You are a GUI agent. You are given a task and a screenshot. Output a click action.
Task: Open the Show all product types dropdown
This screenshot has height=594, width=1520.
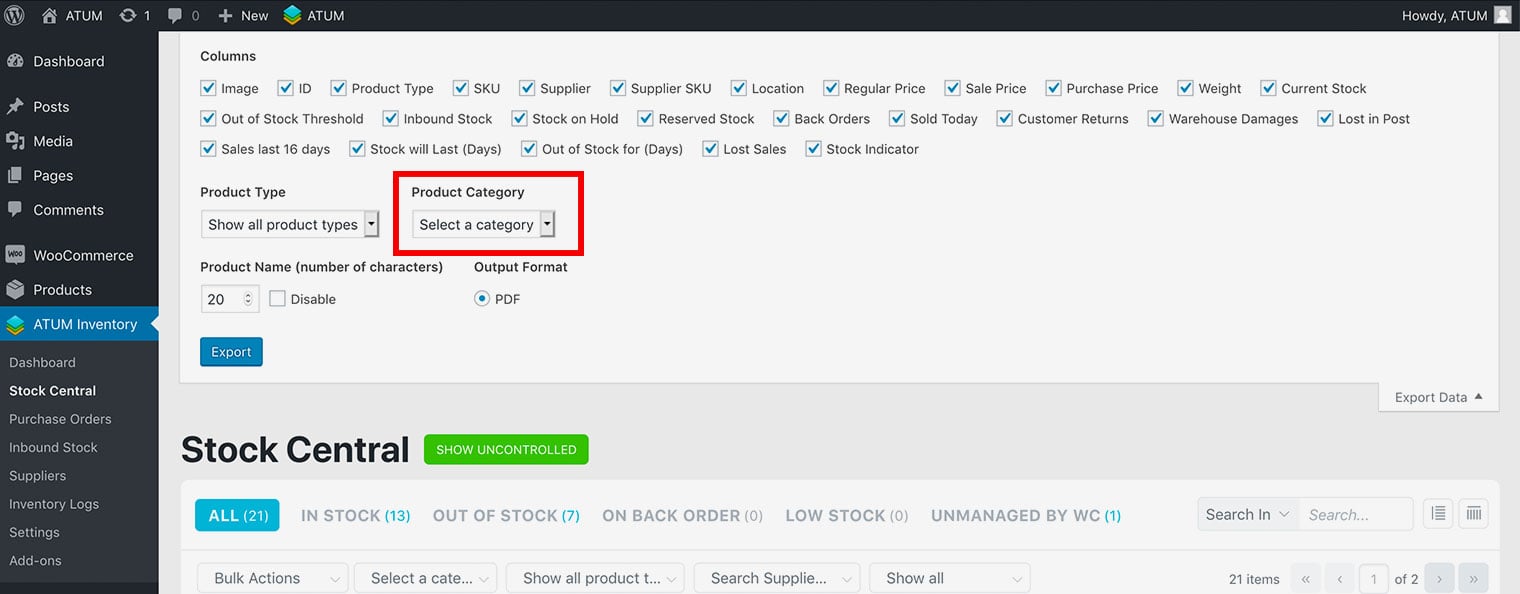coord(289,224)
